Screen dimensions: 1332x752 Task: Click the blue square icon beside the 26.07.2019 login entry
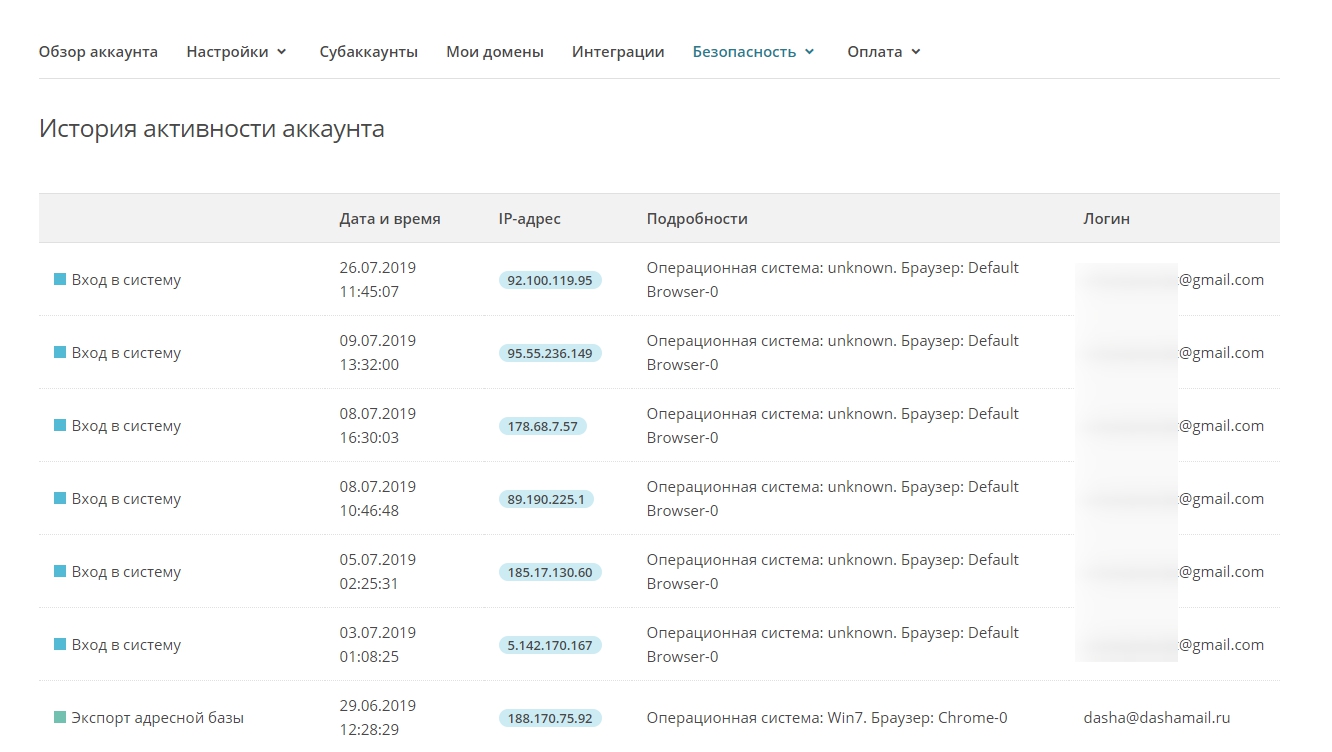(x=60, y=280)
